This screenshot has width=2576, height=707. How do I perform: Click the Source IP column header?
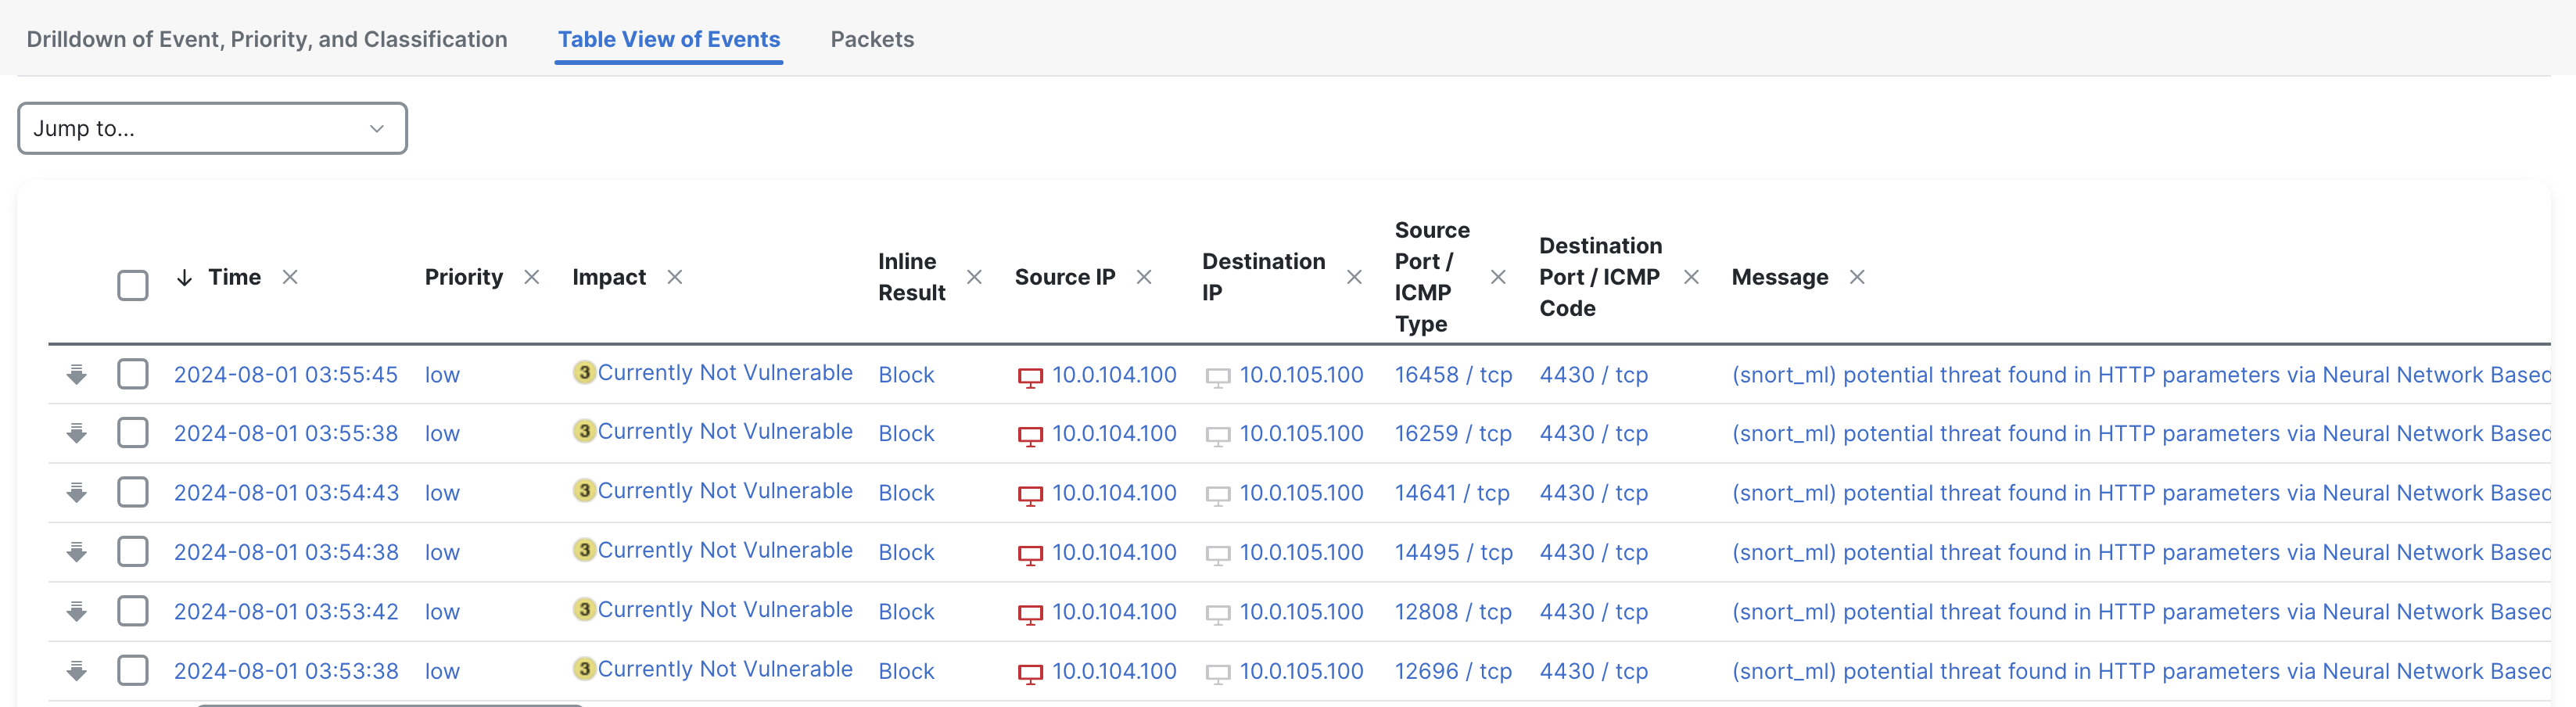pos(1065,277)
